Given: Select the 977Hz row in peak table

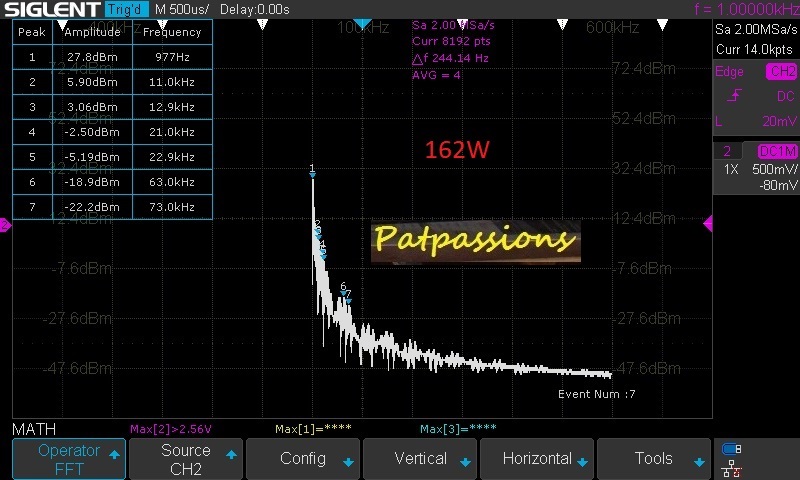Looking at the screenshot, I should tap(112, 57).
